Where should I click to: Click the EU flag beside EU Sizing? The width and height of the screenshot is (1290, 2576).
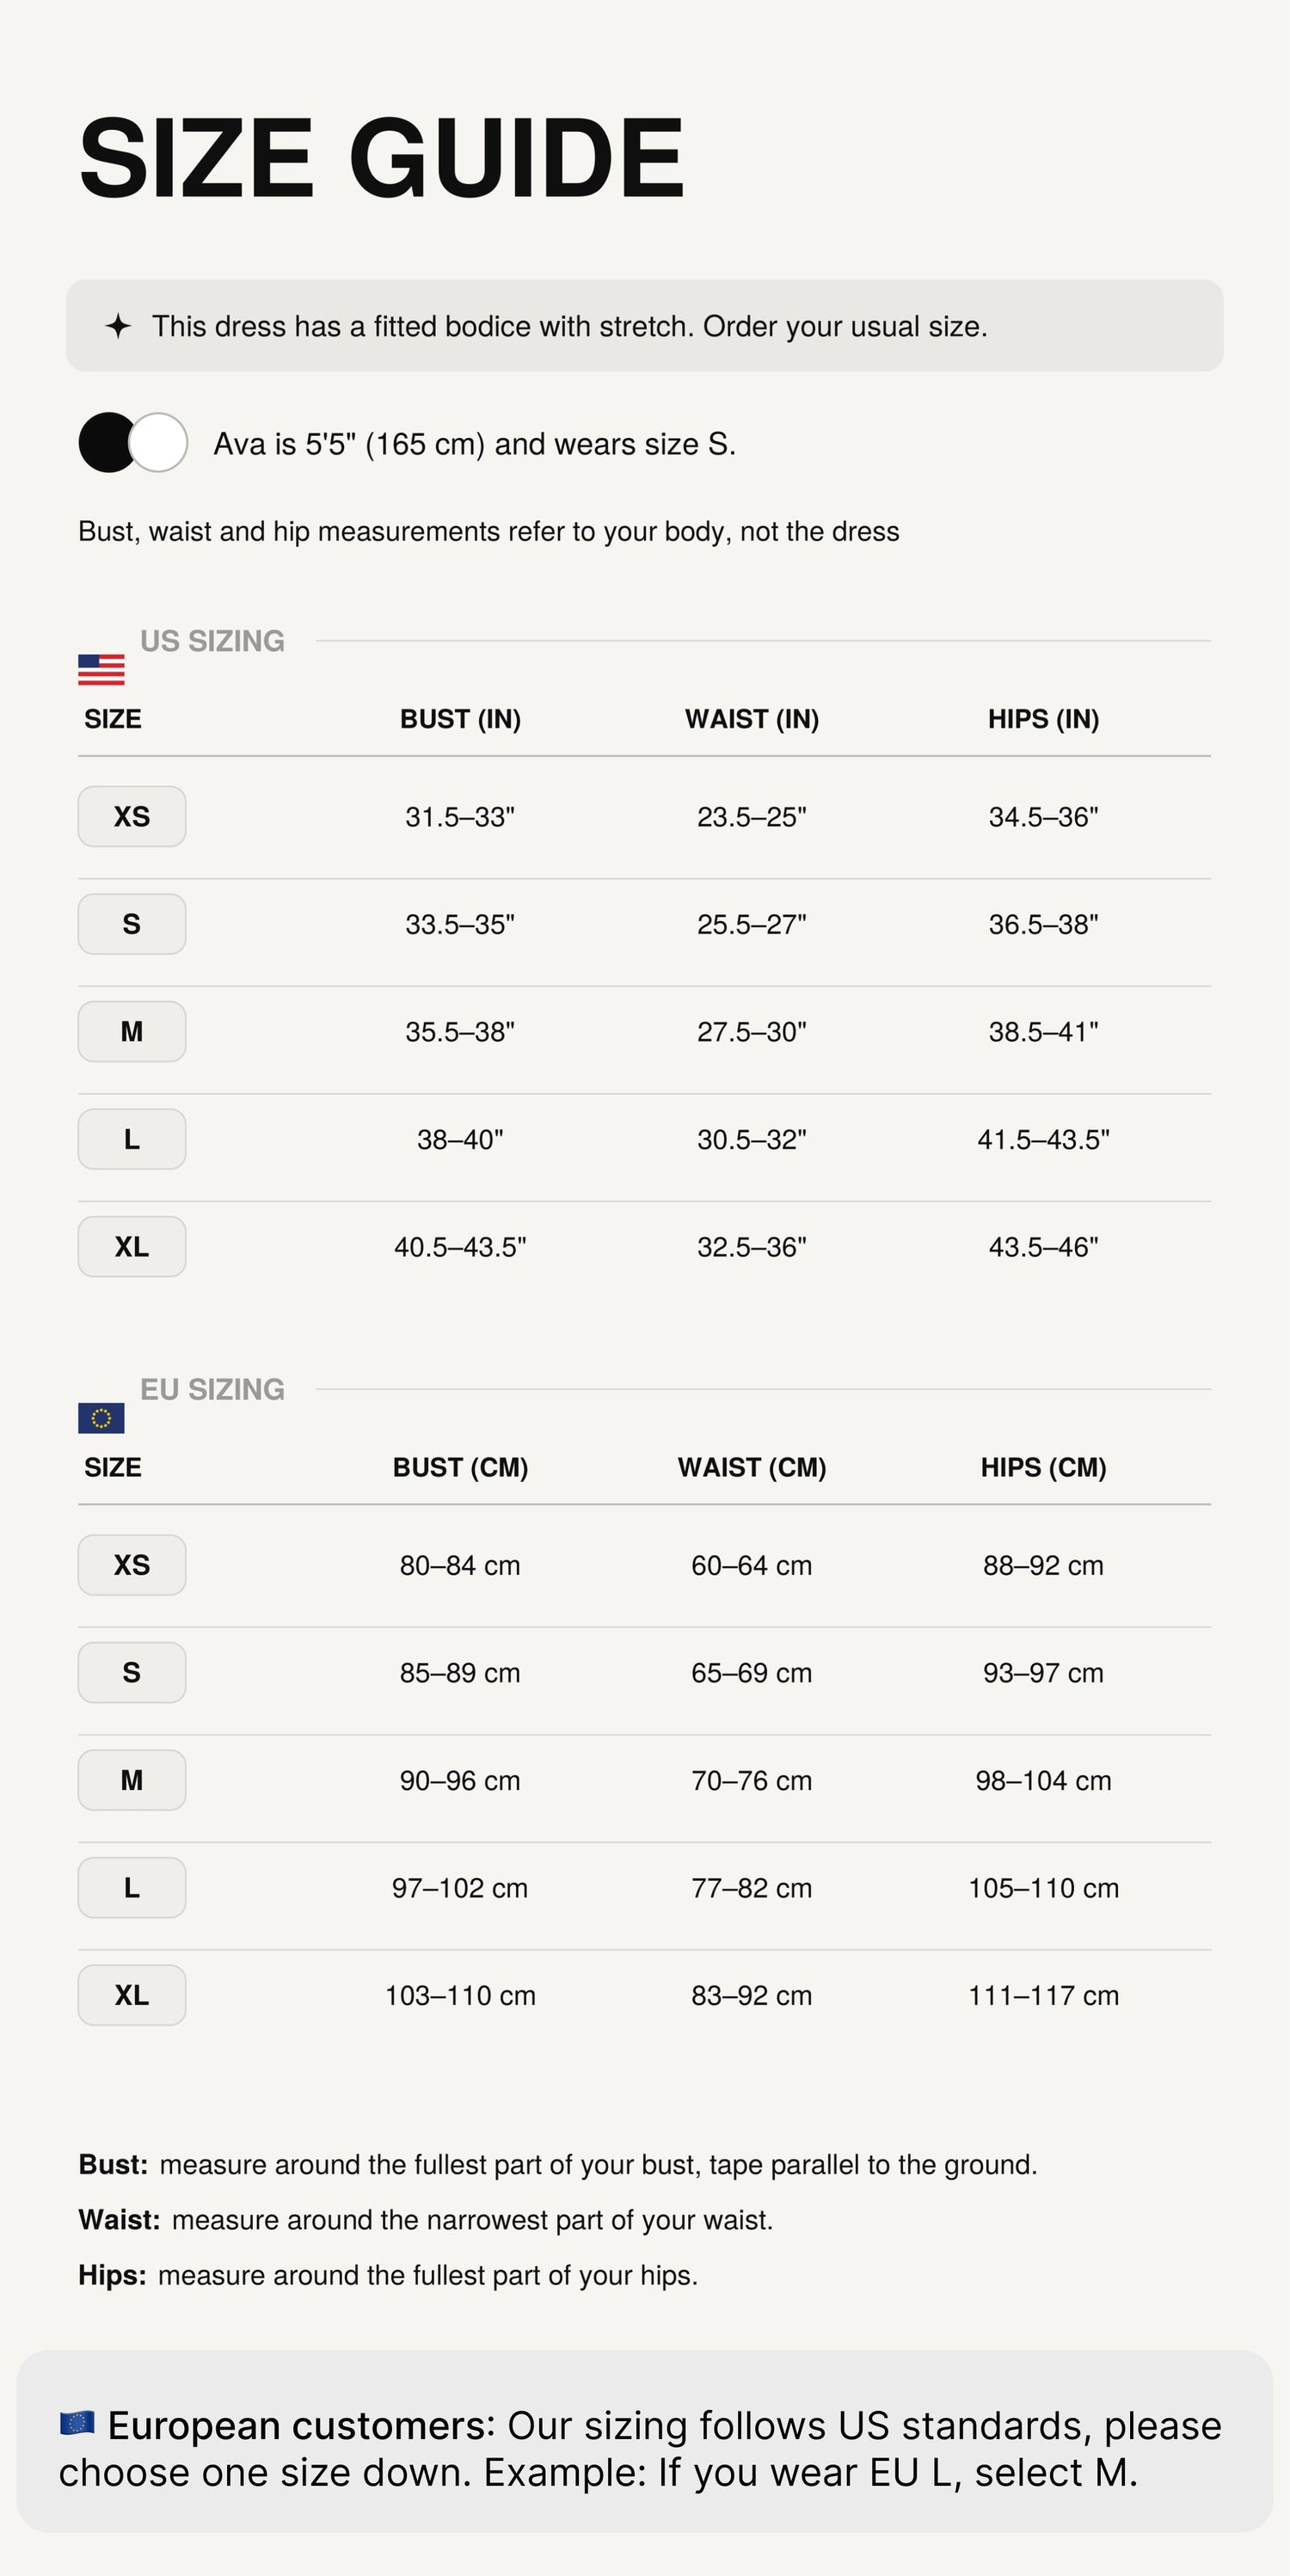point(101,1417)
